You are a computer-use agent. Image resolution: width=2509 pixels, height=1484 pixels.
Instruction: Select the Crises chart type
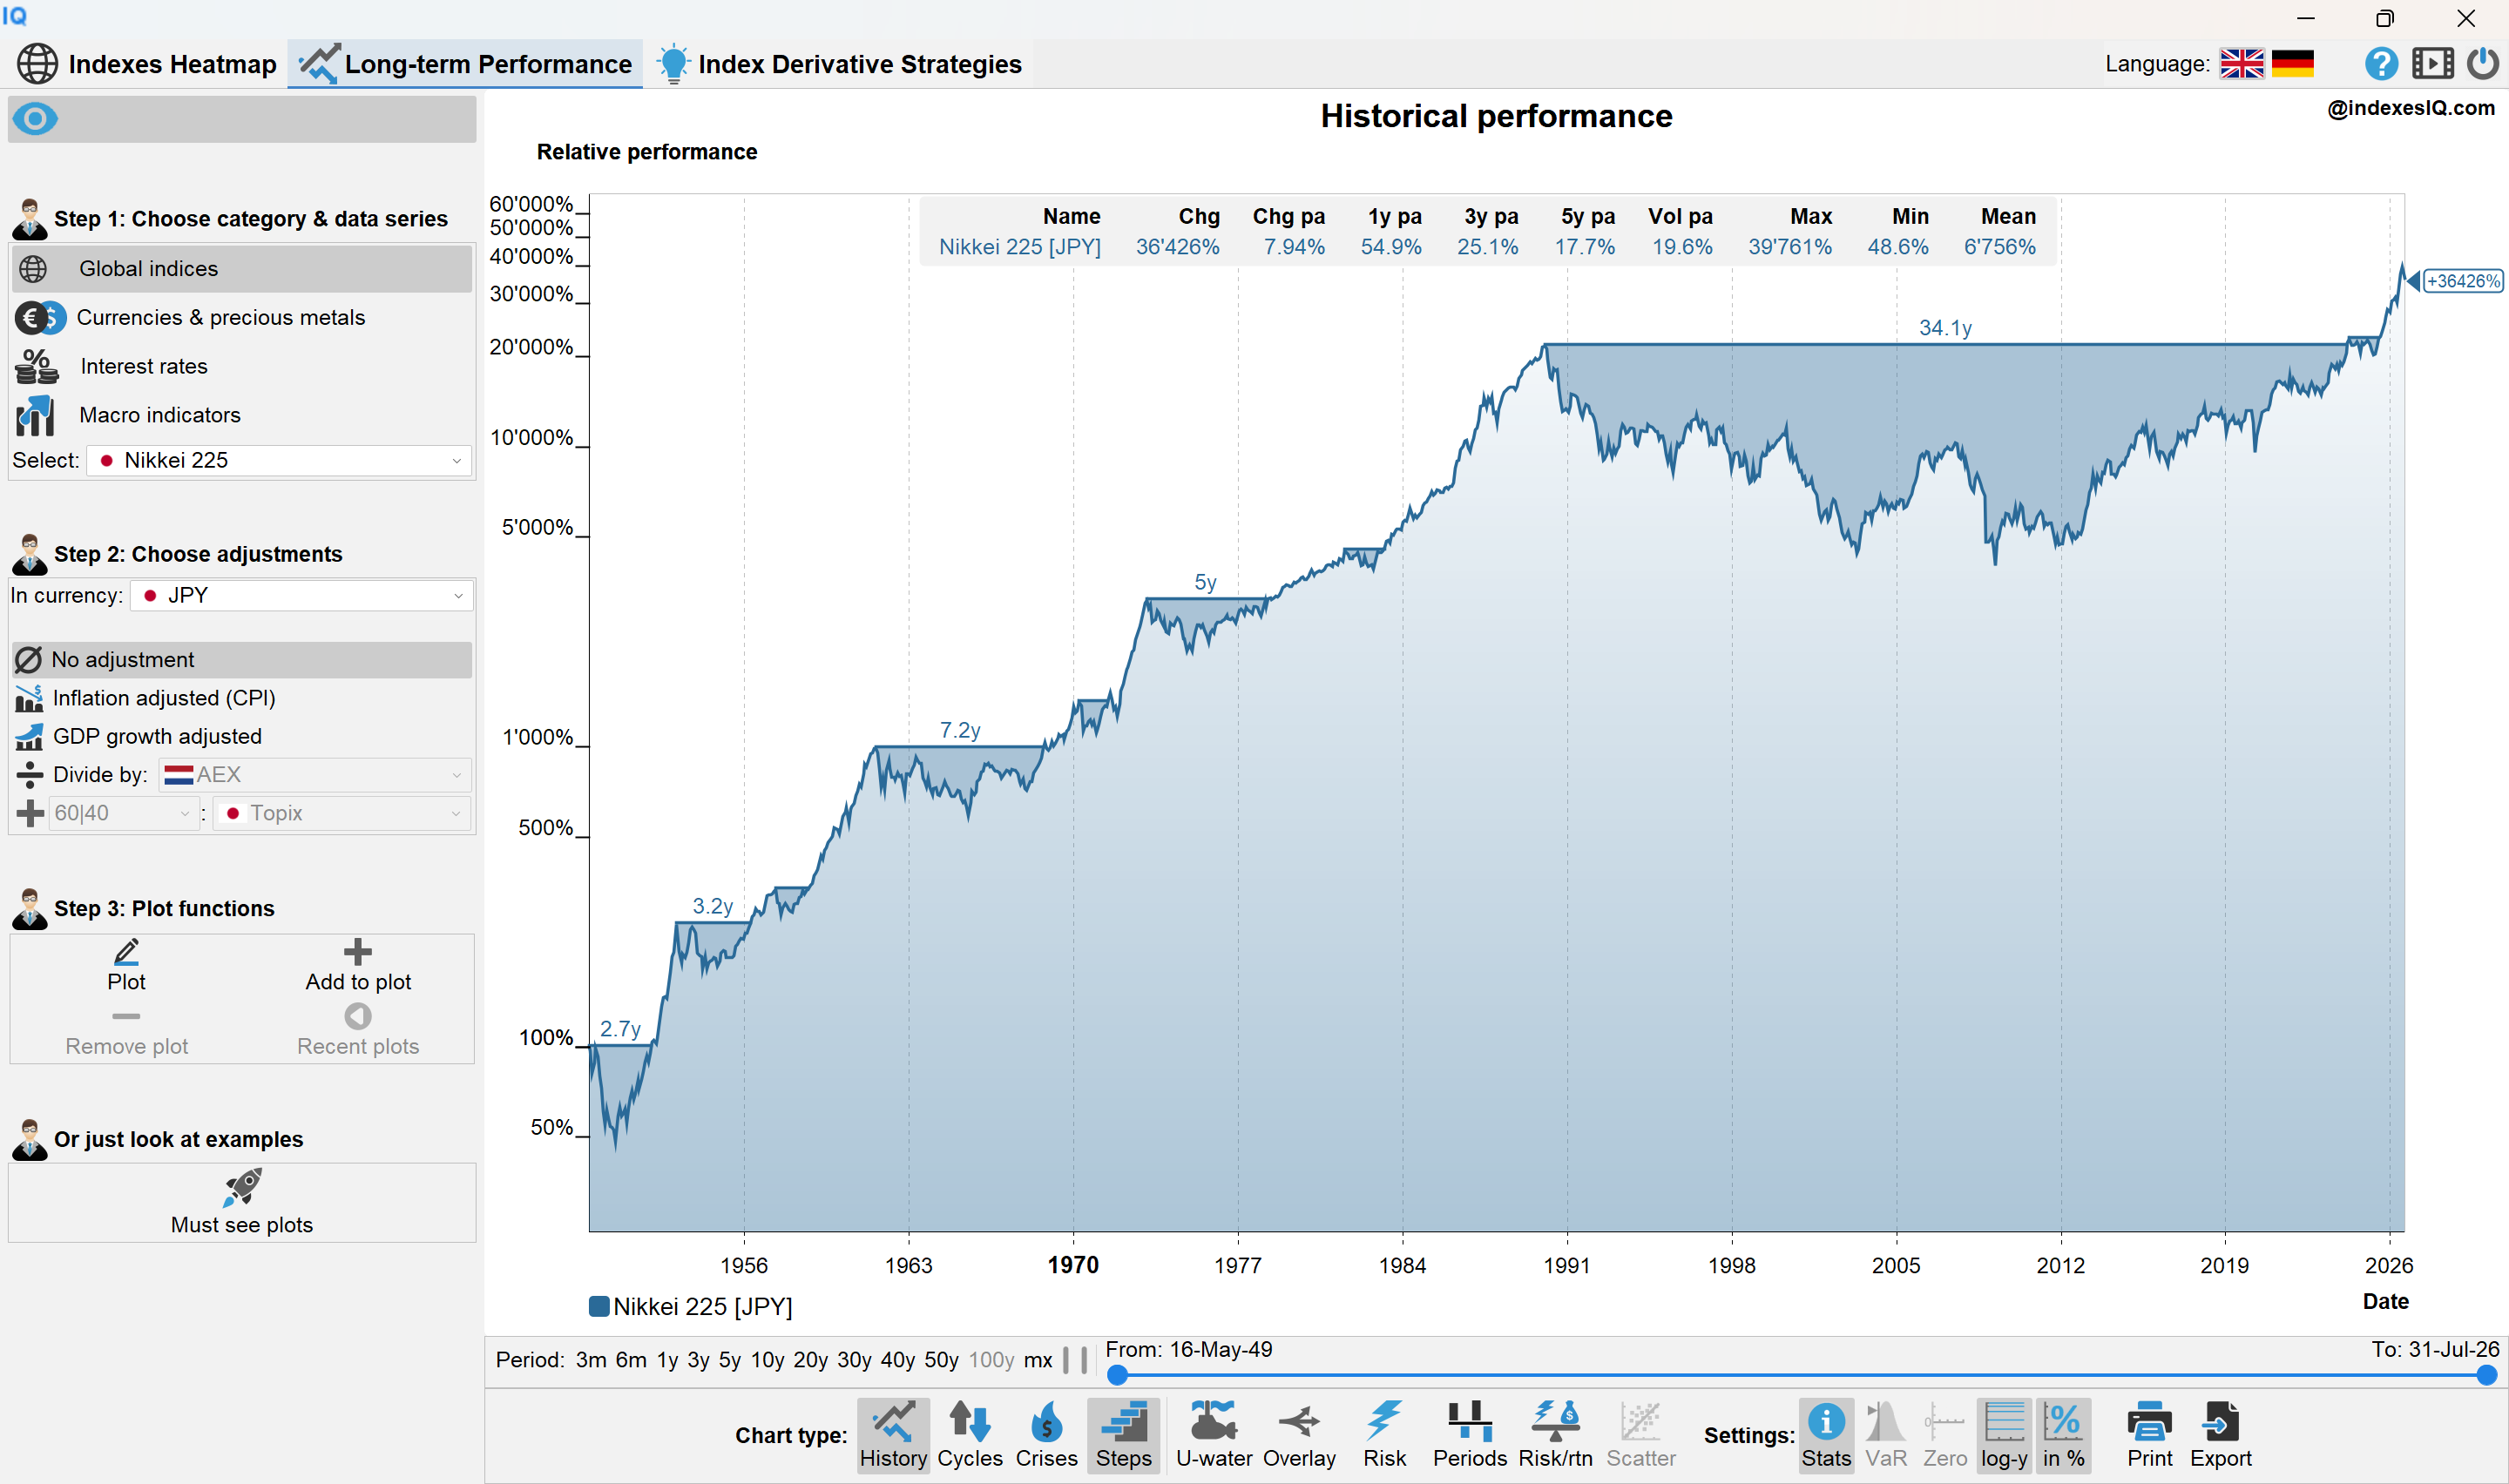click(1047, 1435)
